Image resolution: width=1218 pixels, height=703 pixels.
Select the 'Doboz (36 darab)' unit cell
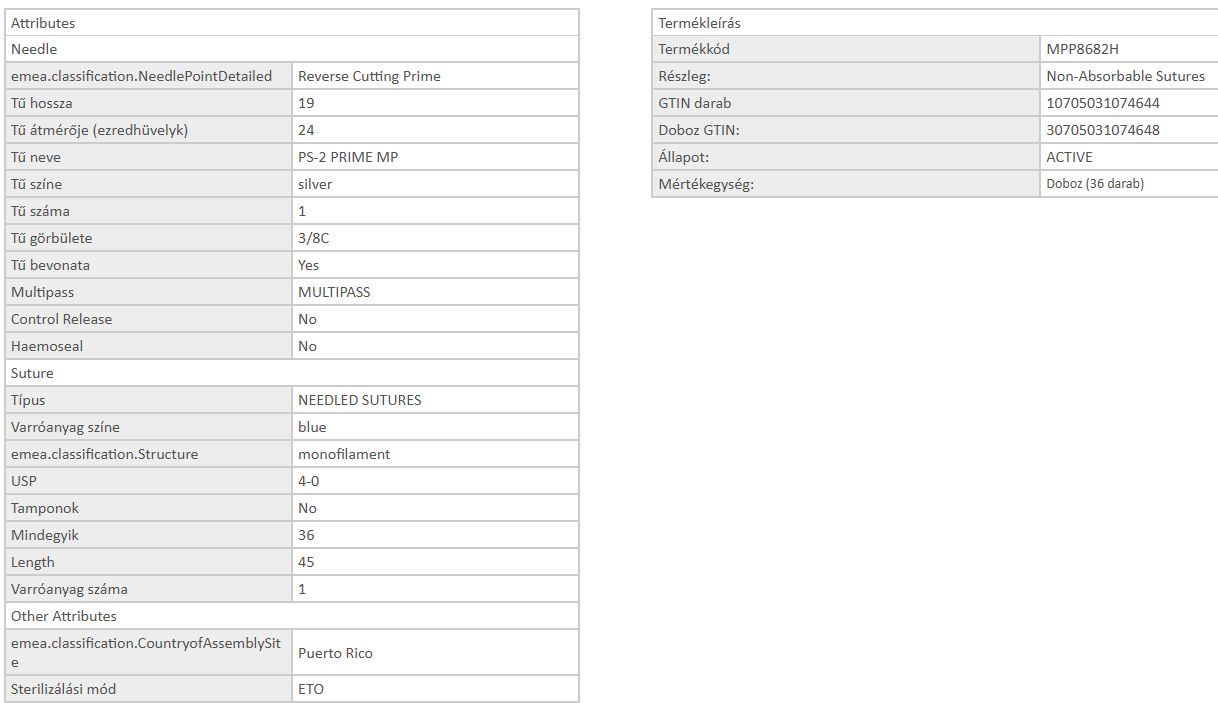(1095, 184)
